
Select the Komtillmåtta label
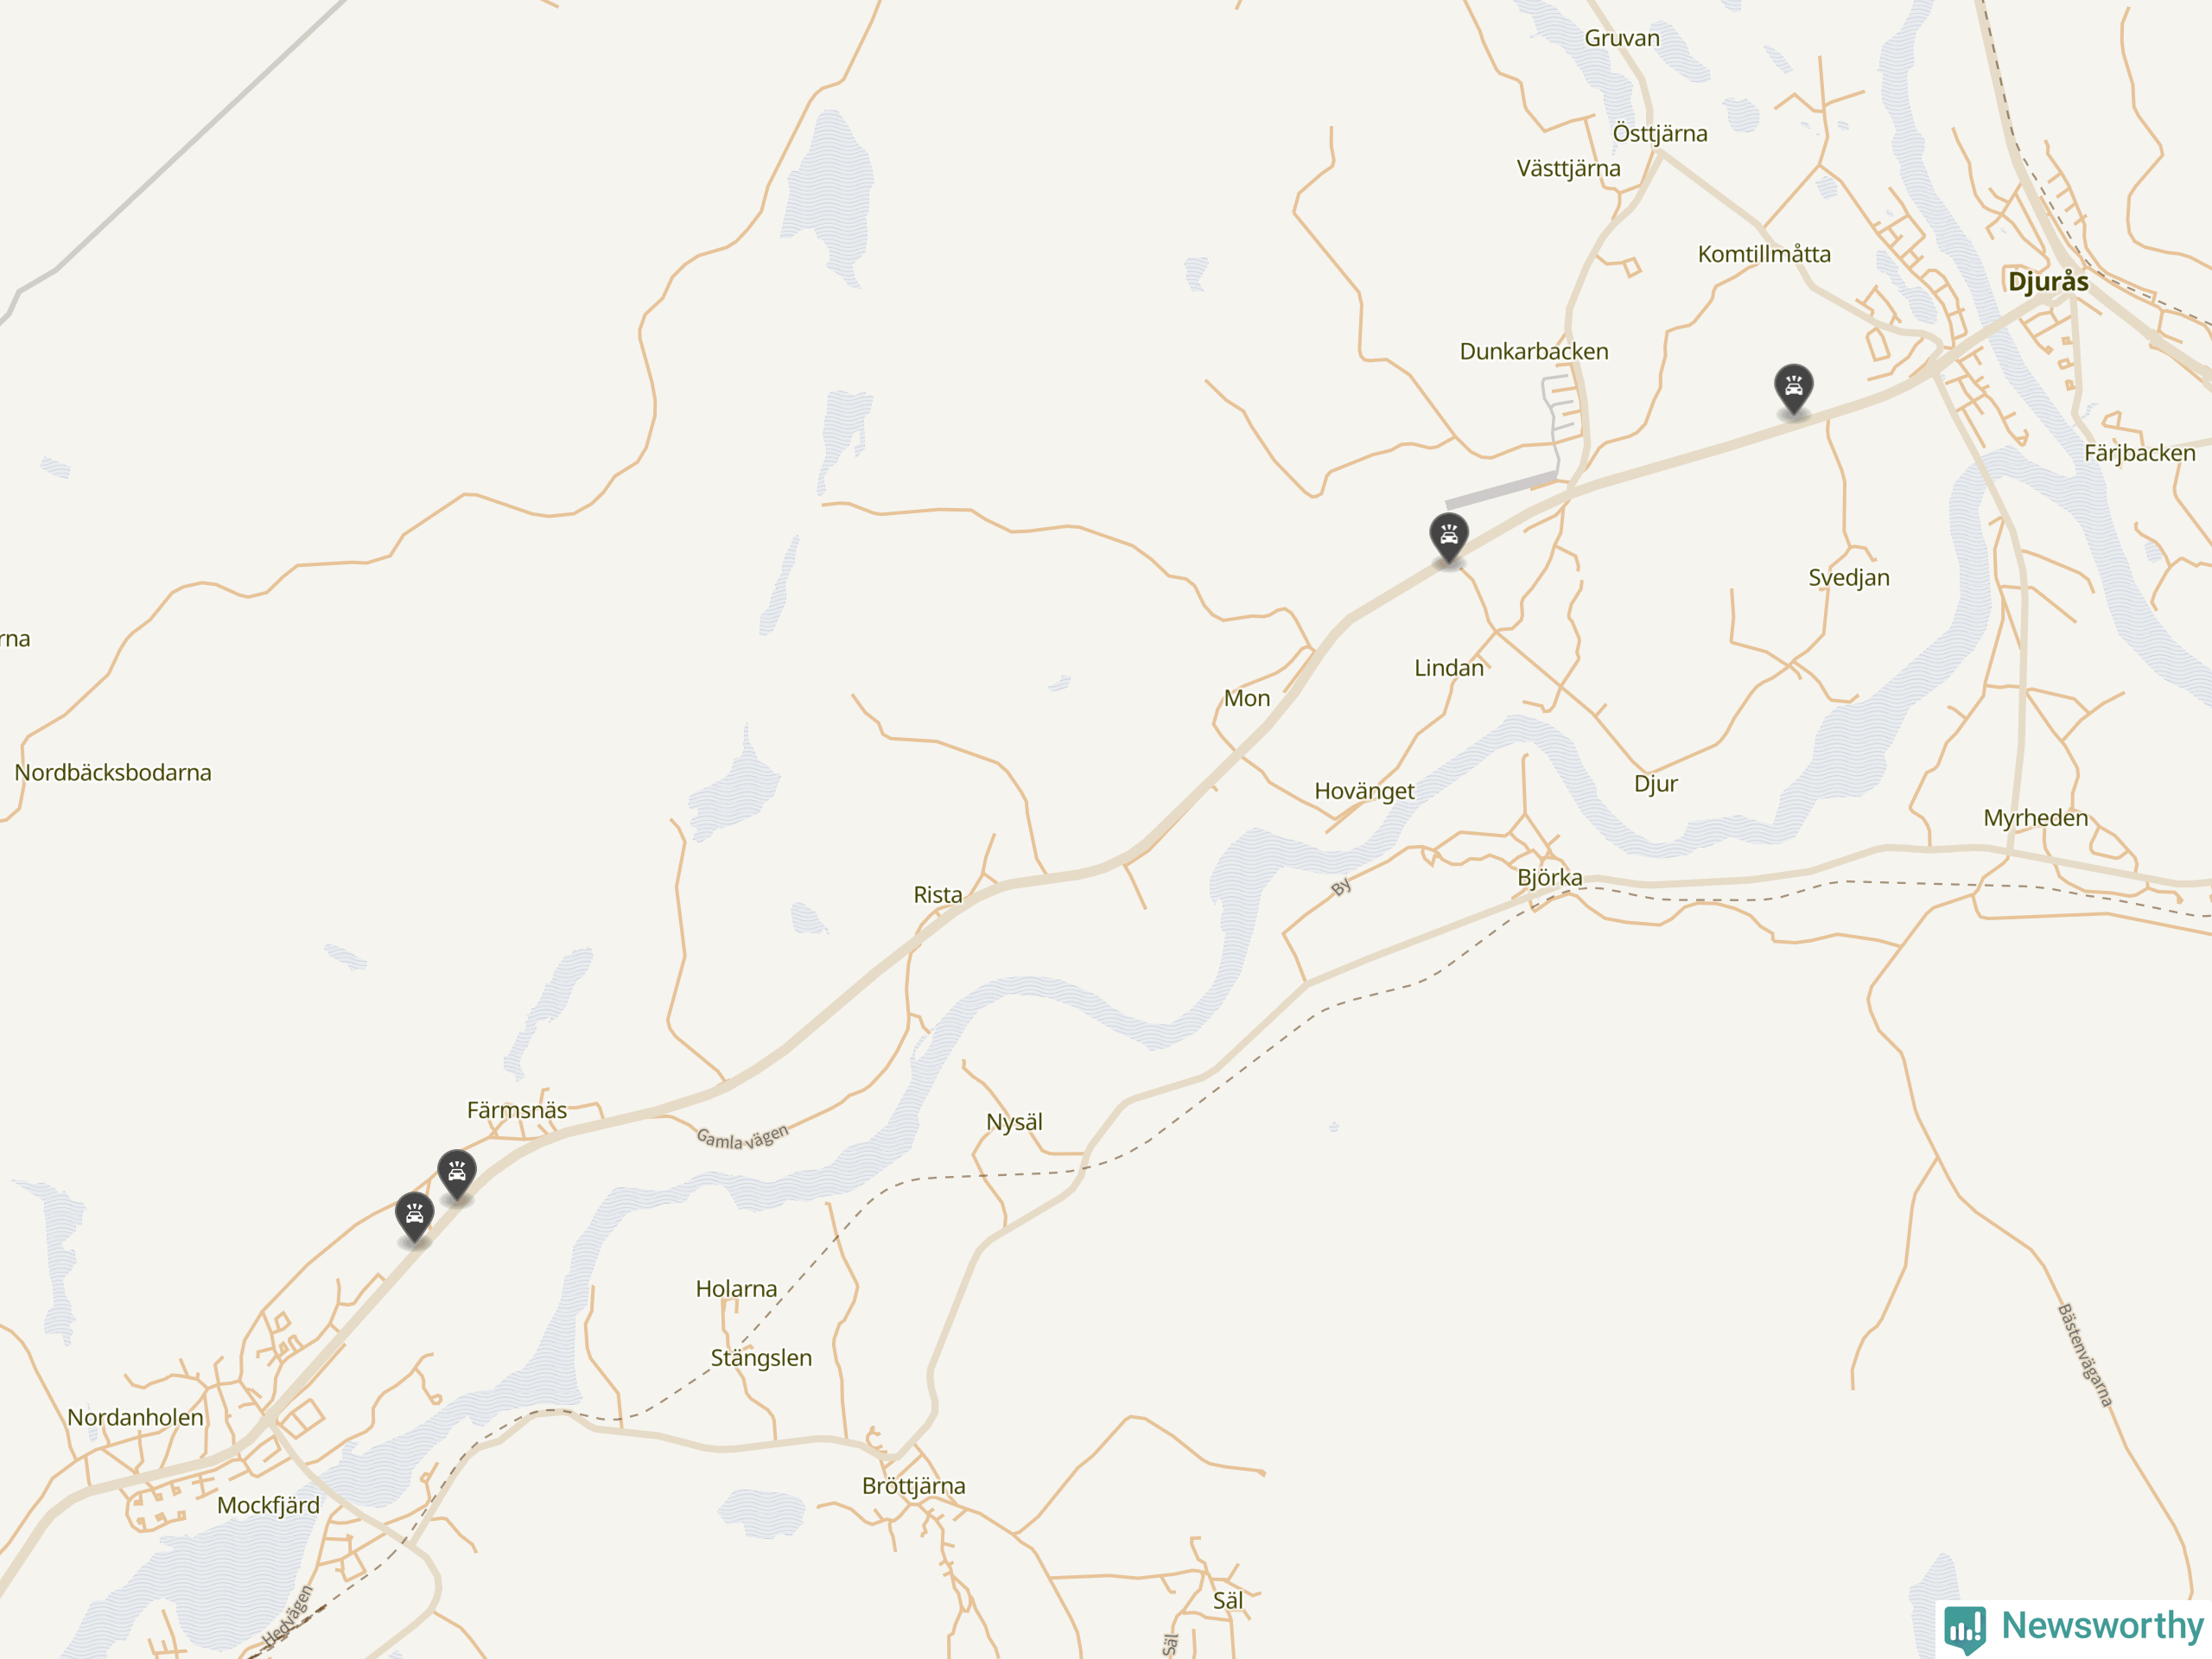point(1764,254)
